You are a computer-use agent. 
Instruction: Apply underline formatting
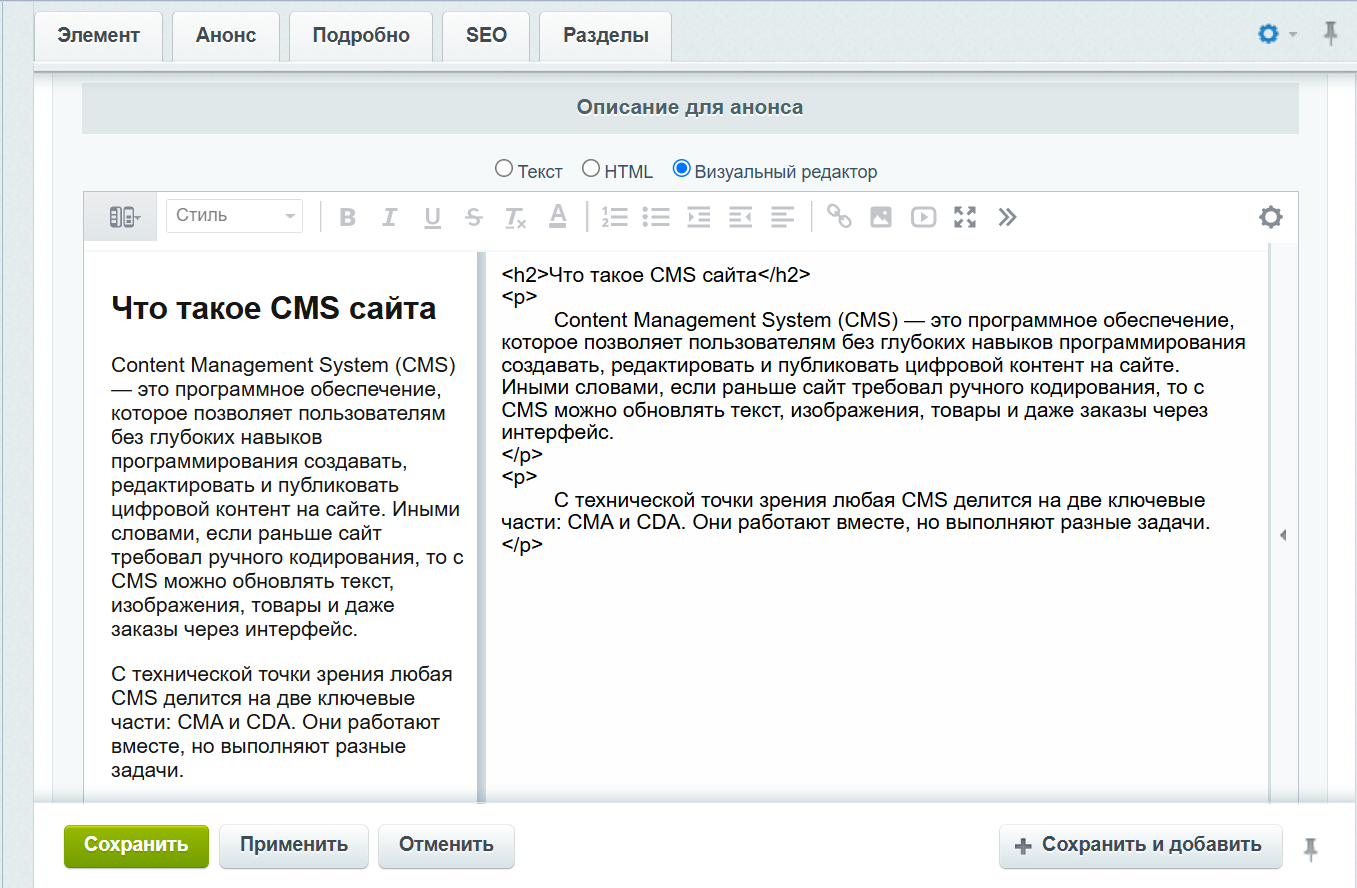click(x=432, y=217)
